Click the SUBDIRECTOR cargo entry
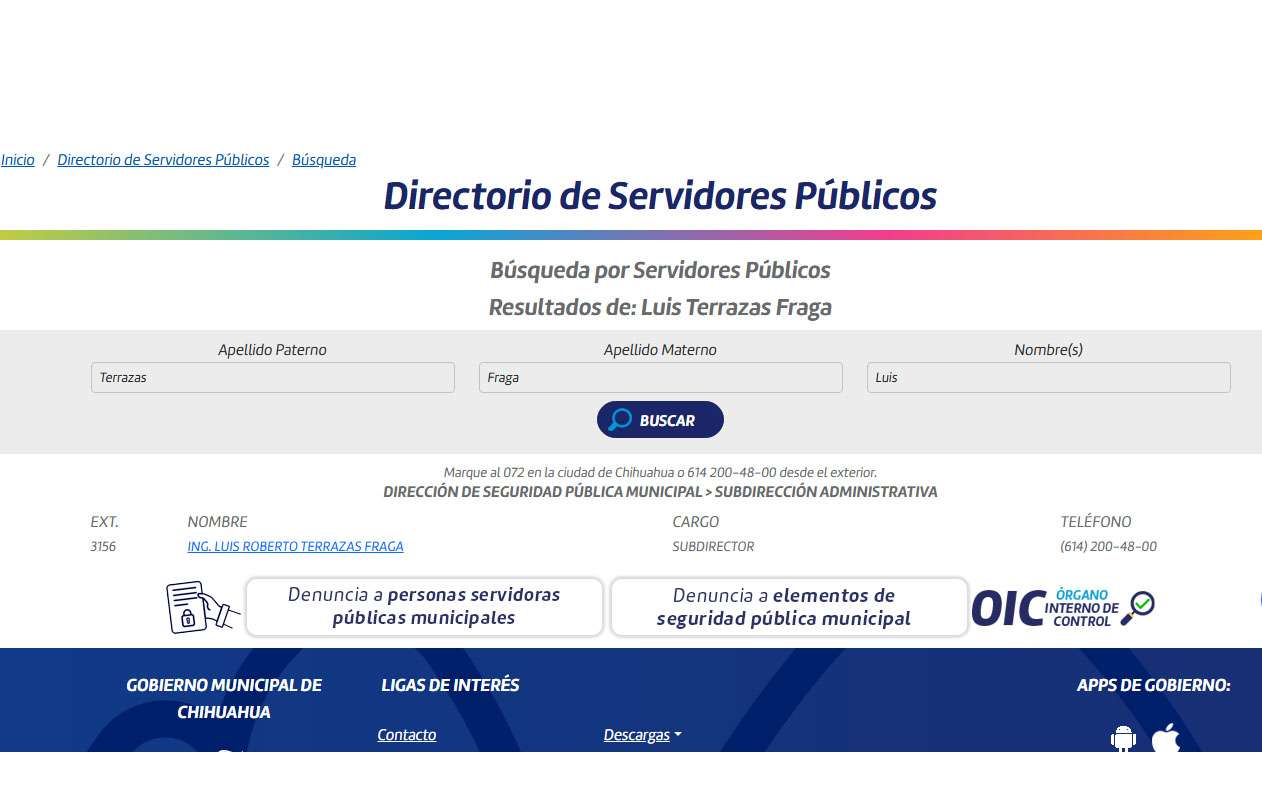Image resolution: width=1262 pixels, height=794 pixels. [713, 547]
